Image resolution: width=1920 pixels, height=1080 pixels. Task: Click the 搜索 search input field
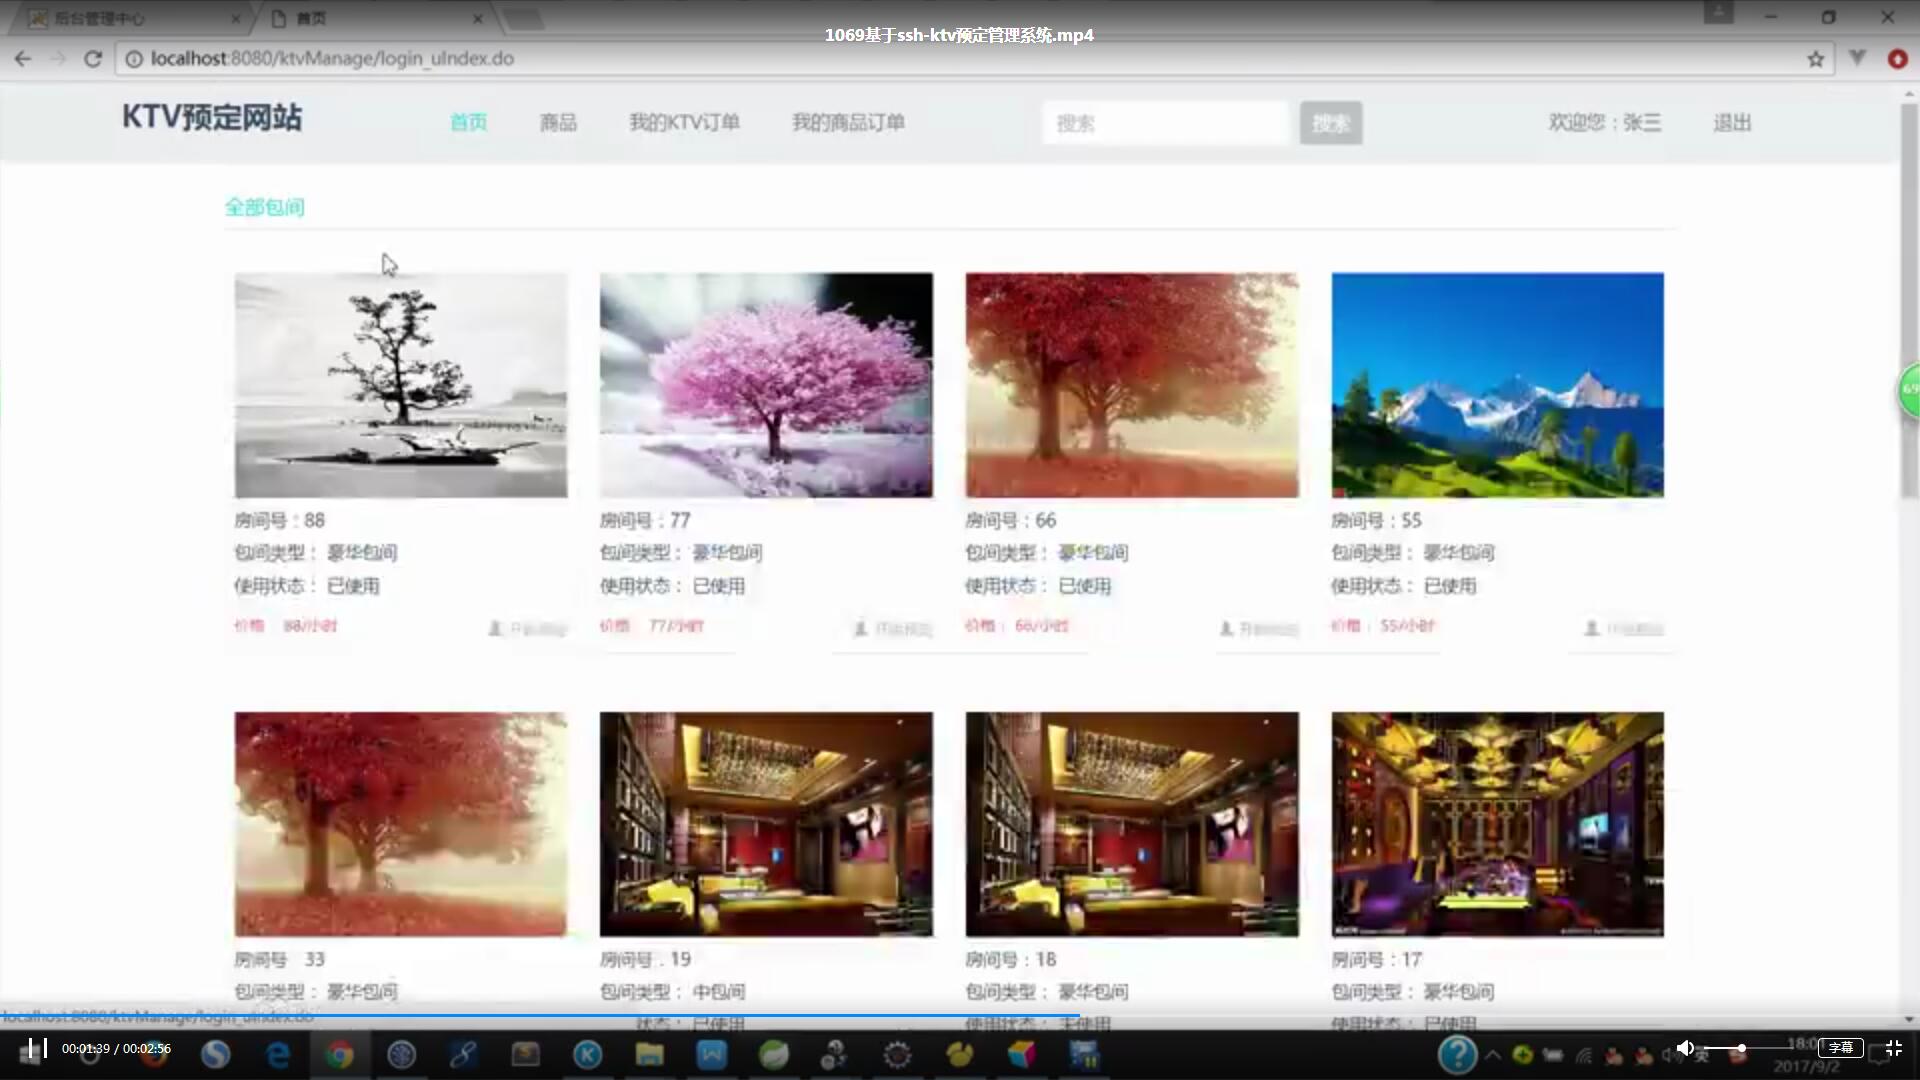1166,123
